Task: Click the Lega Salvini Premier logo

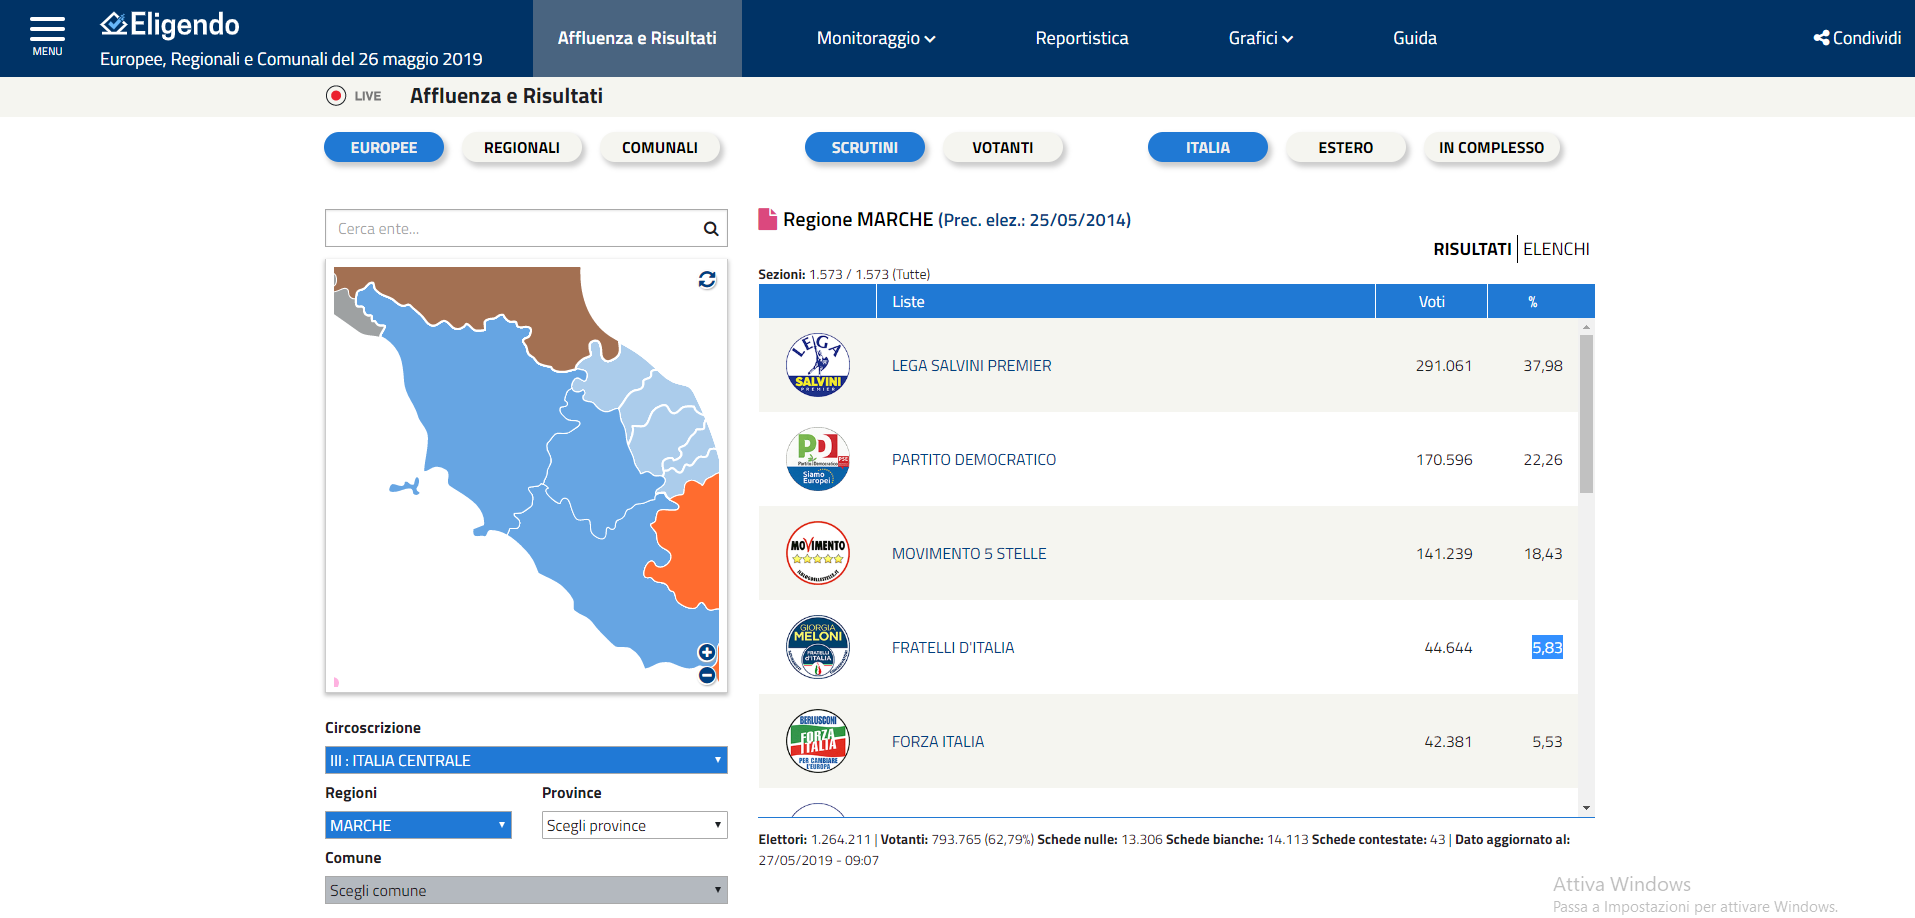Action: coord(818,365)
